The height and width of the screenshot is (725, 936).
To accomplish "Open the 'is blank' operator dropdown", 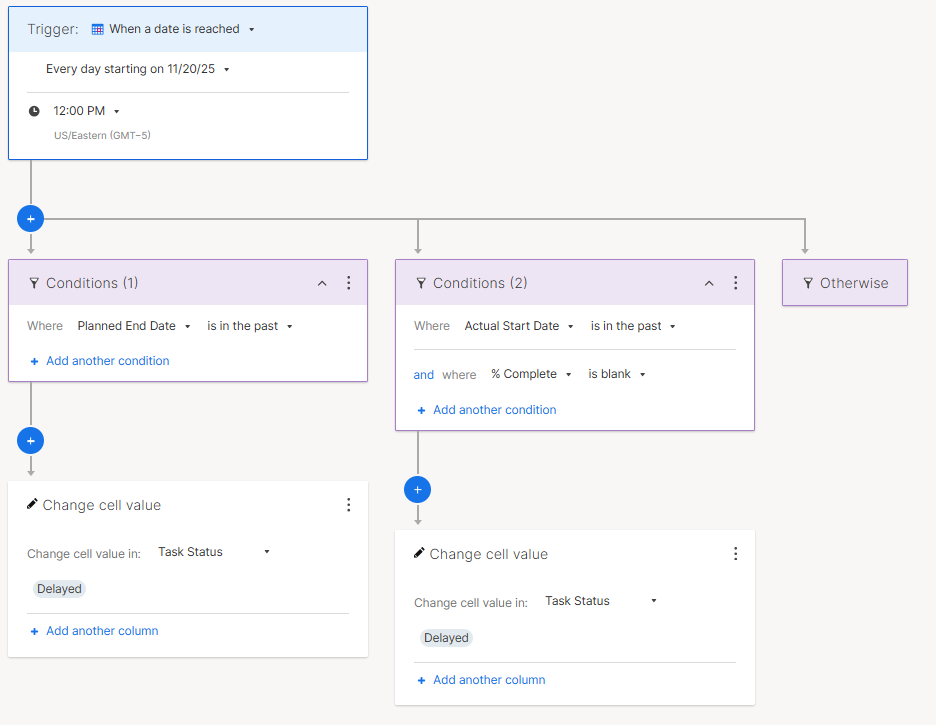I will [617, 374].
